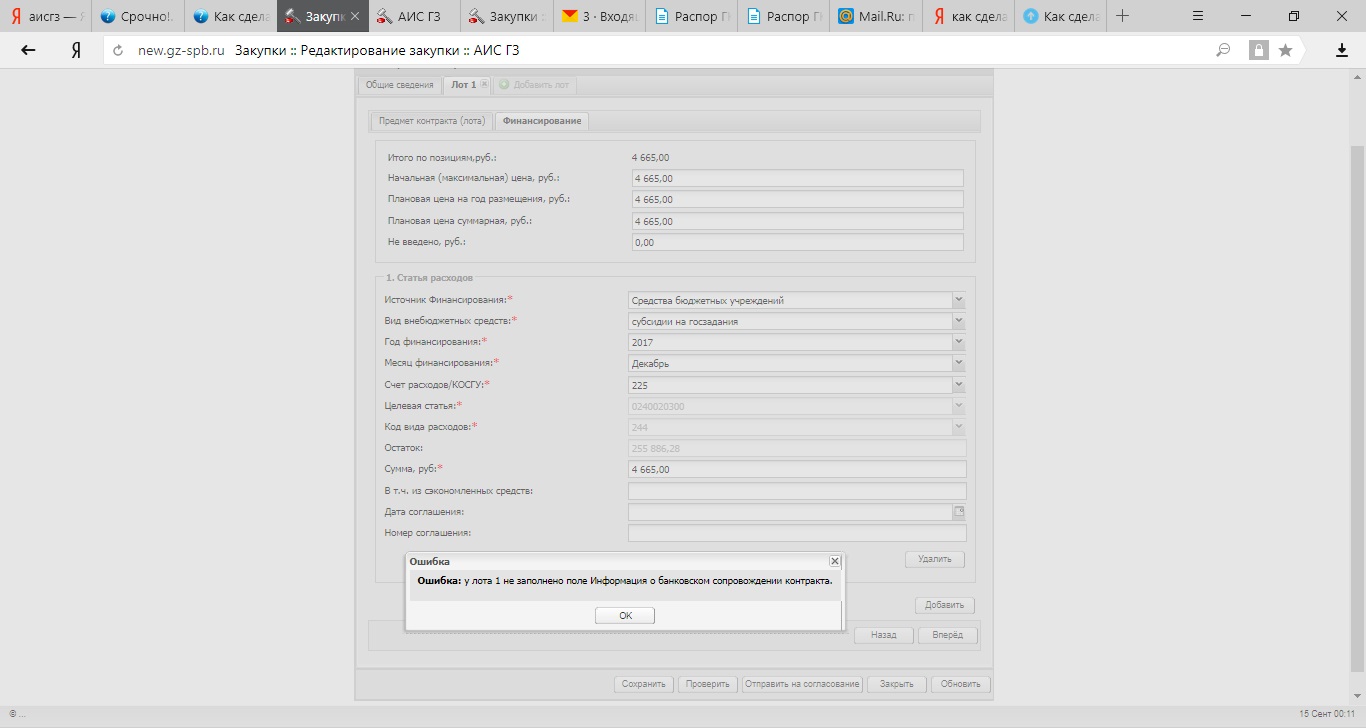Open the Год финансирования dropdown
Image resolution: width=1366 pixels, height=728 pixels.
pos(958,342)
